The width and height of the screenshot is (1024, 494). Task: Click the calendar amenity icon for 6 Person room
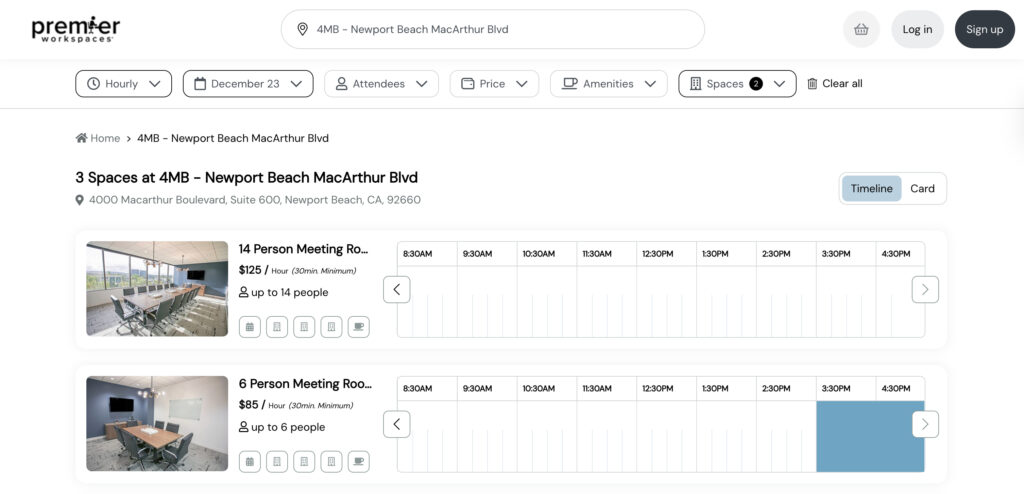pos(250,461)
